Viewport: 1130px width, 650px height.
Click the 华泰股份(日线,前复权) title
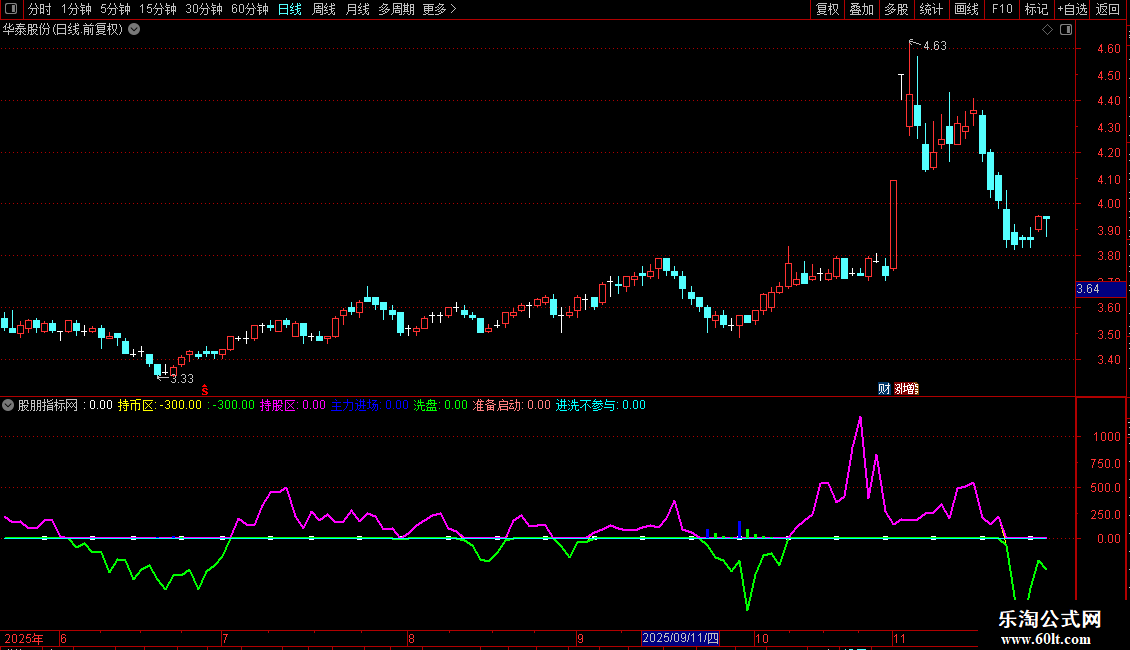[63, 30]
